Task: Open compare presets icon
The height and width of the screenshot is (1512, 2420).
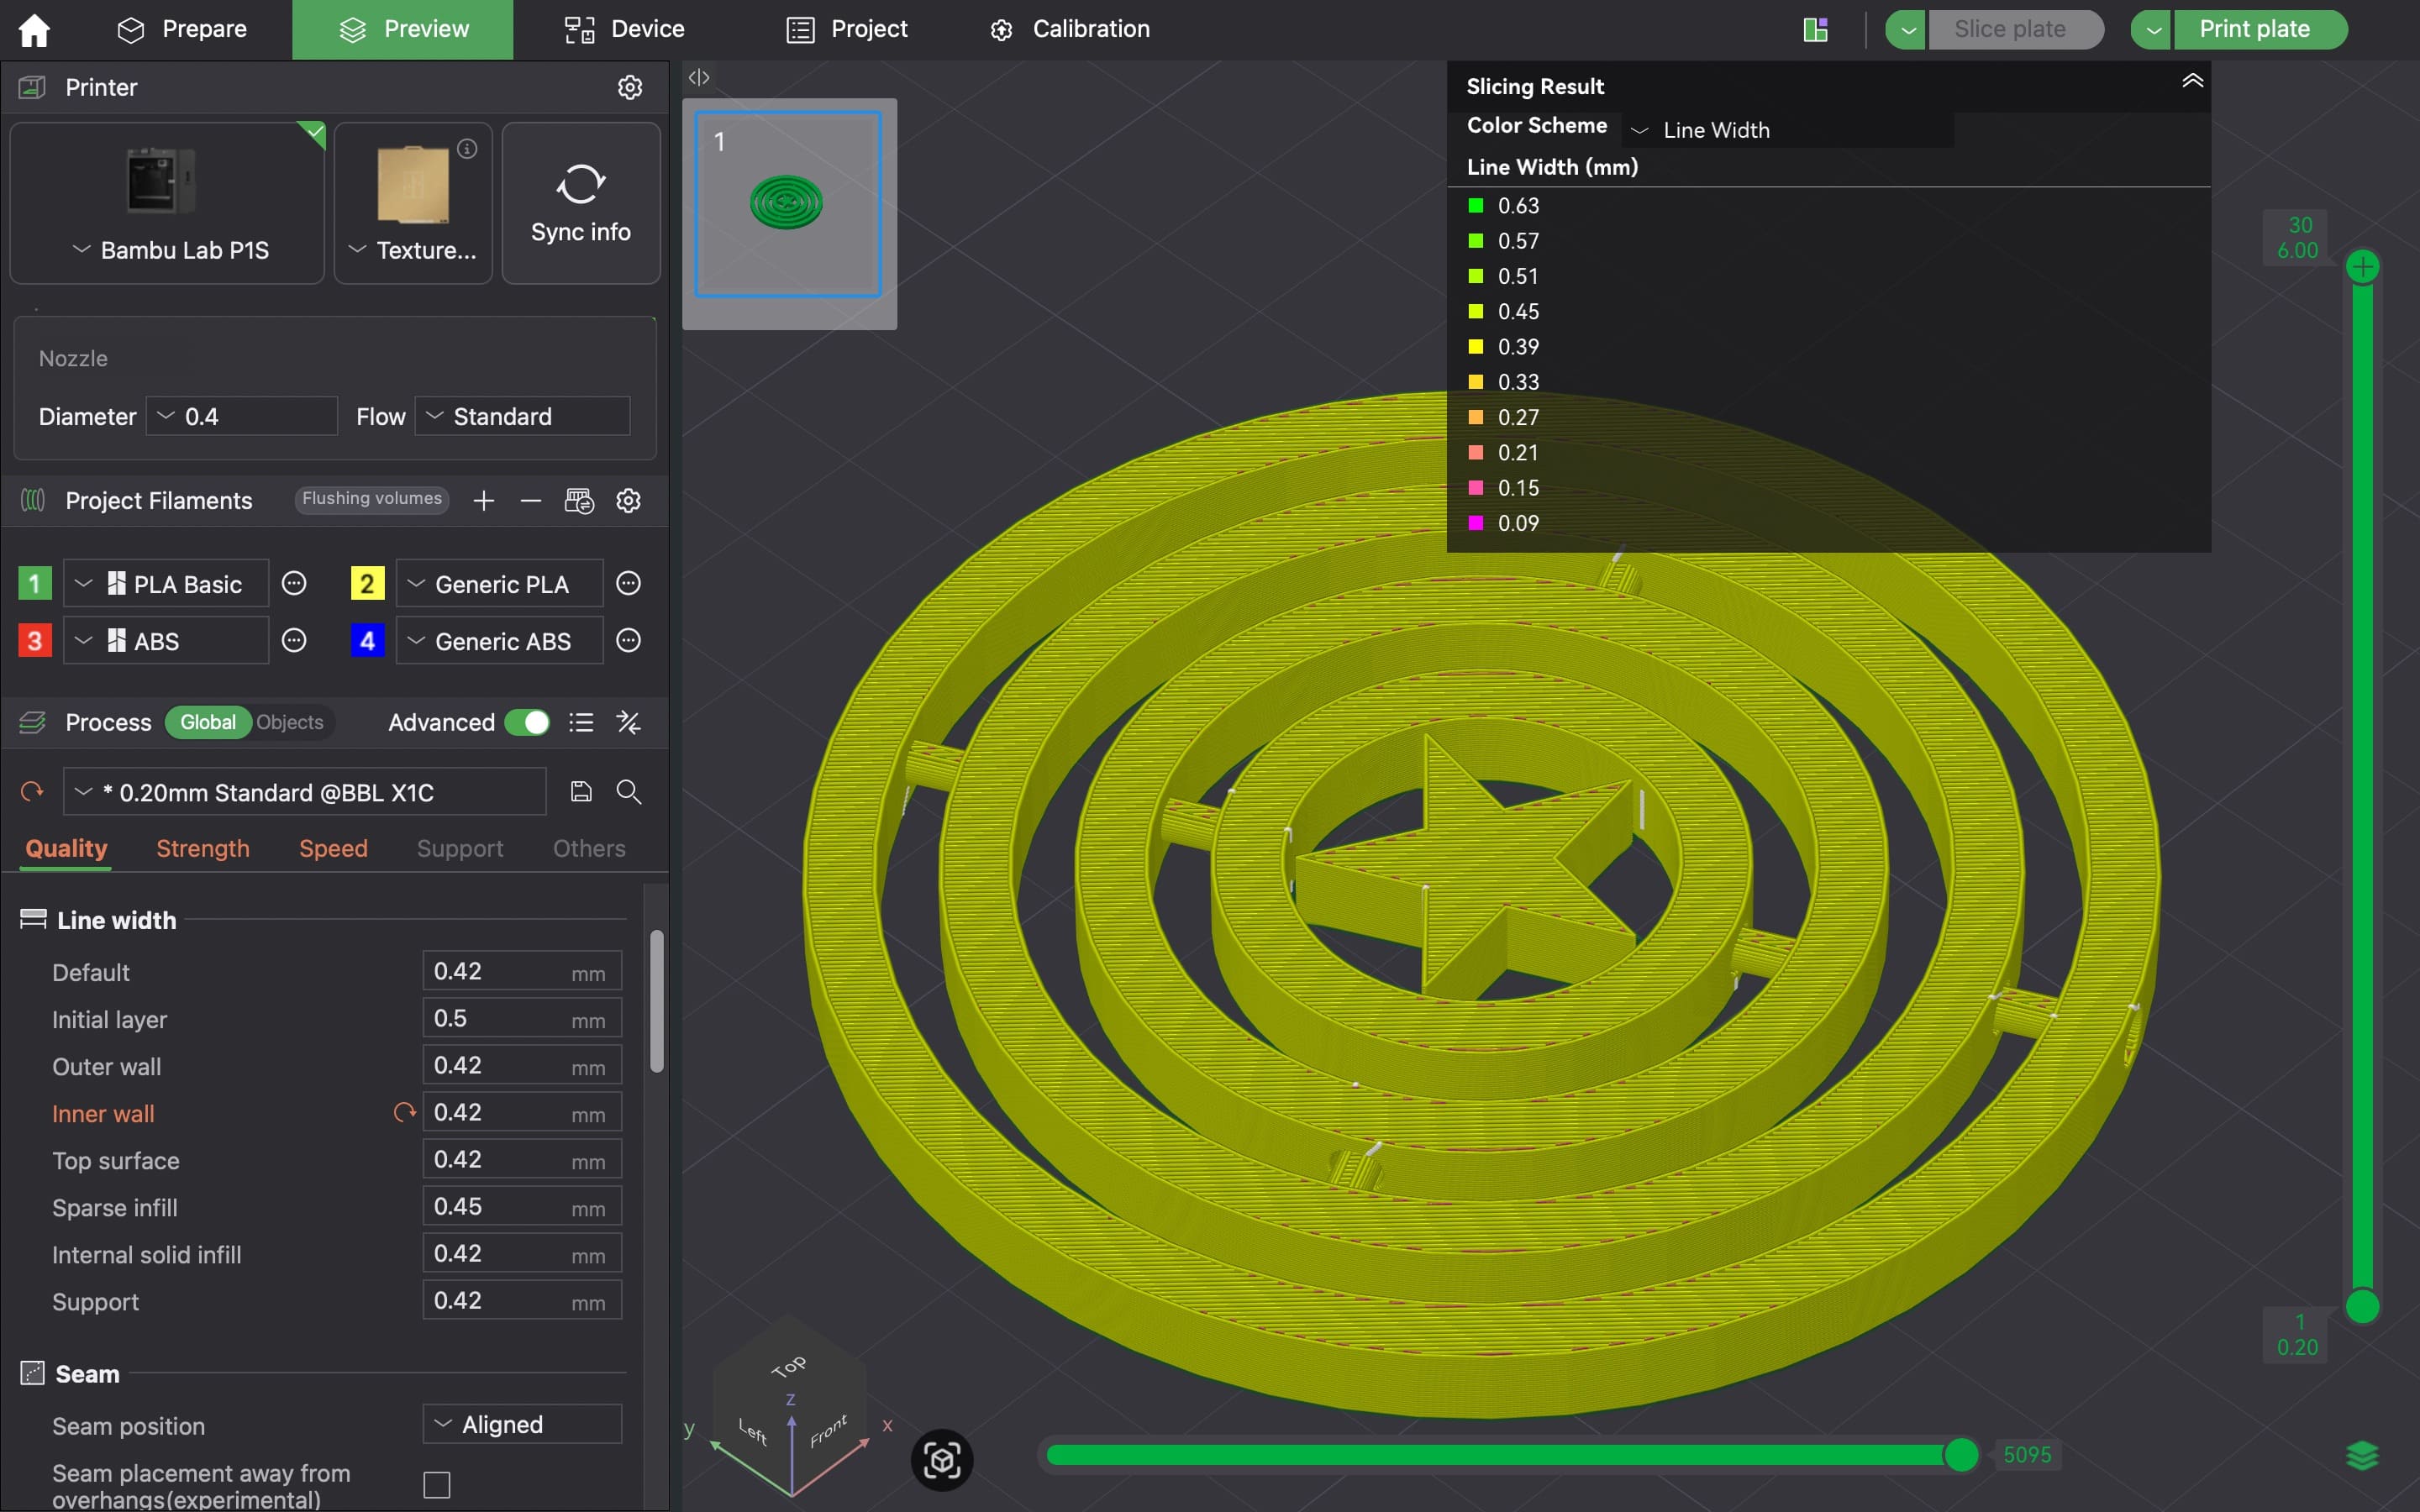Action: coord(629,722)
